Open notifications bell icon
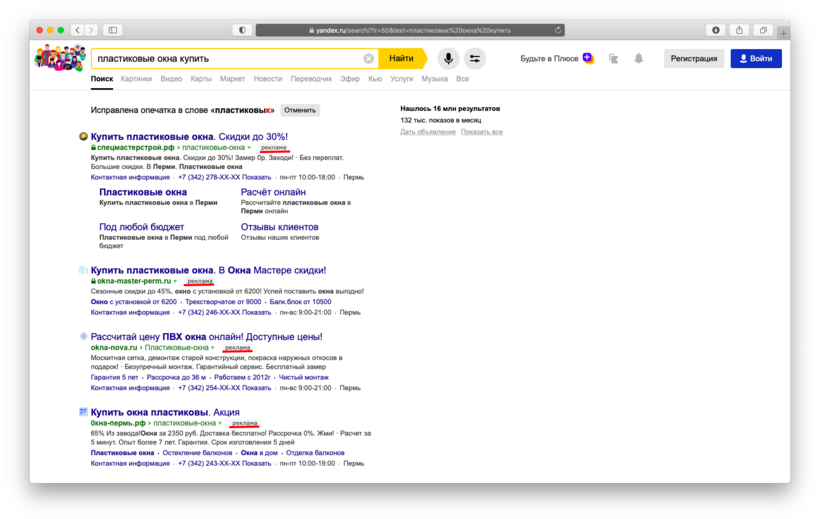Screen dimensions: 820x519 [639, 59]
